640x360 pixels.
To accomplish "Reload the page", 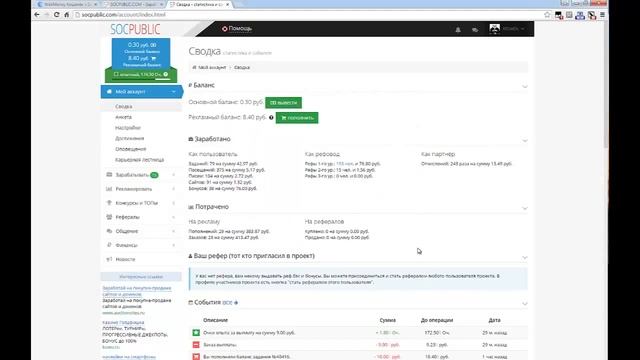I will (56, 15).
